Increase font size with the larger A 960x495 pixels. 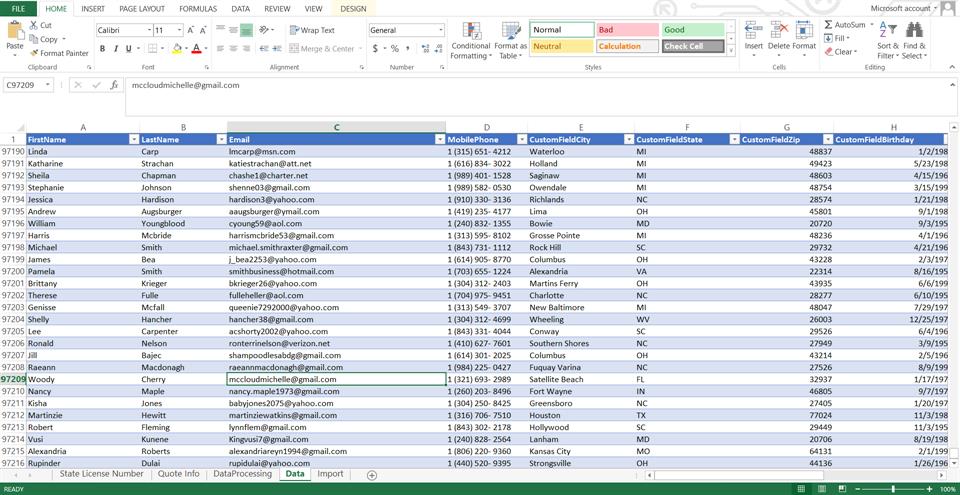click(x=190, y=30)
